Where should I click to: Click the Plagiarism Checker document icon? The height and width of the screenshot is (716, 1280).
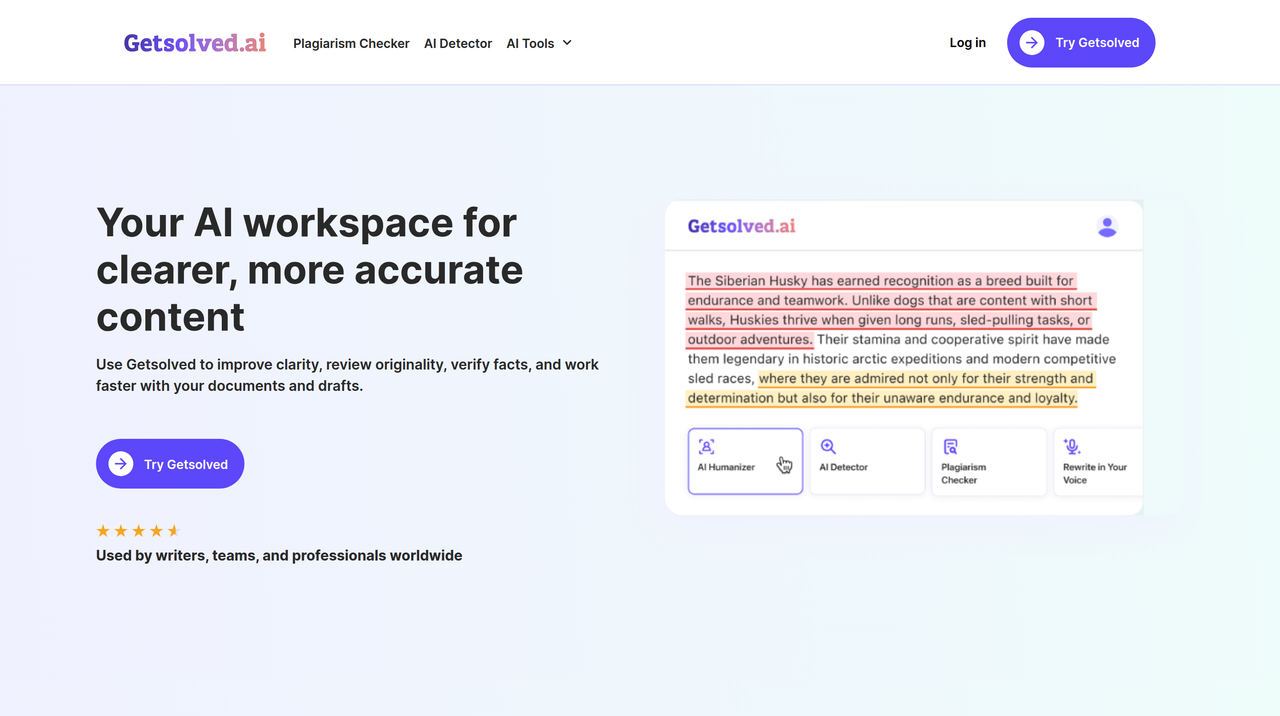click(950, 447)
